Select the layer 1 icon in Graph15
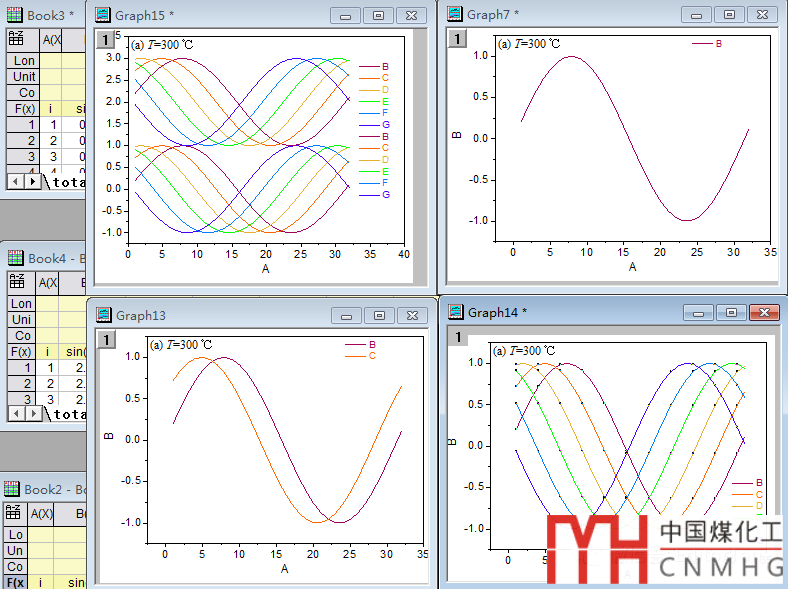 coord(105,40)
